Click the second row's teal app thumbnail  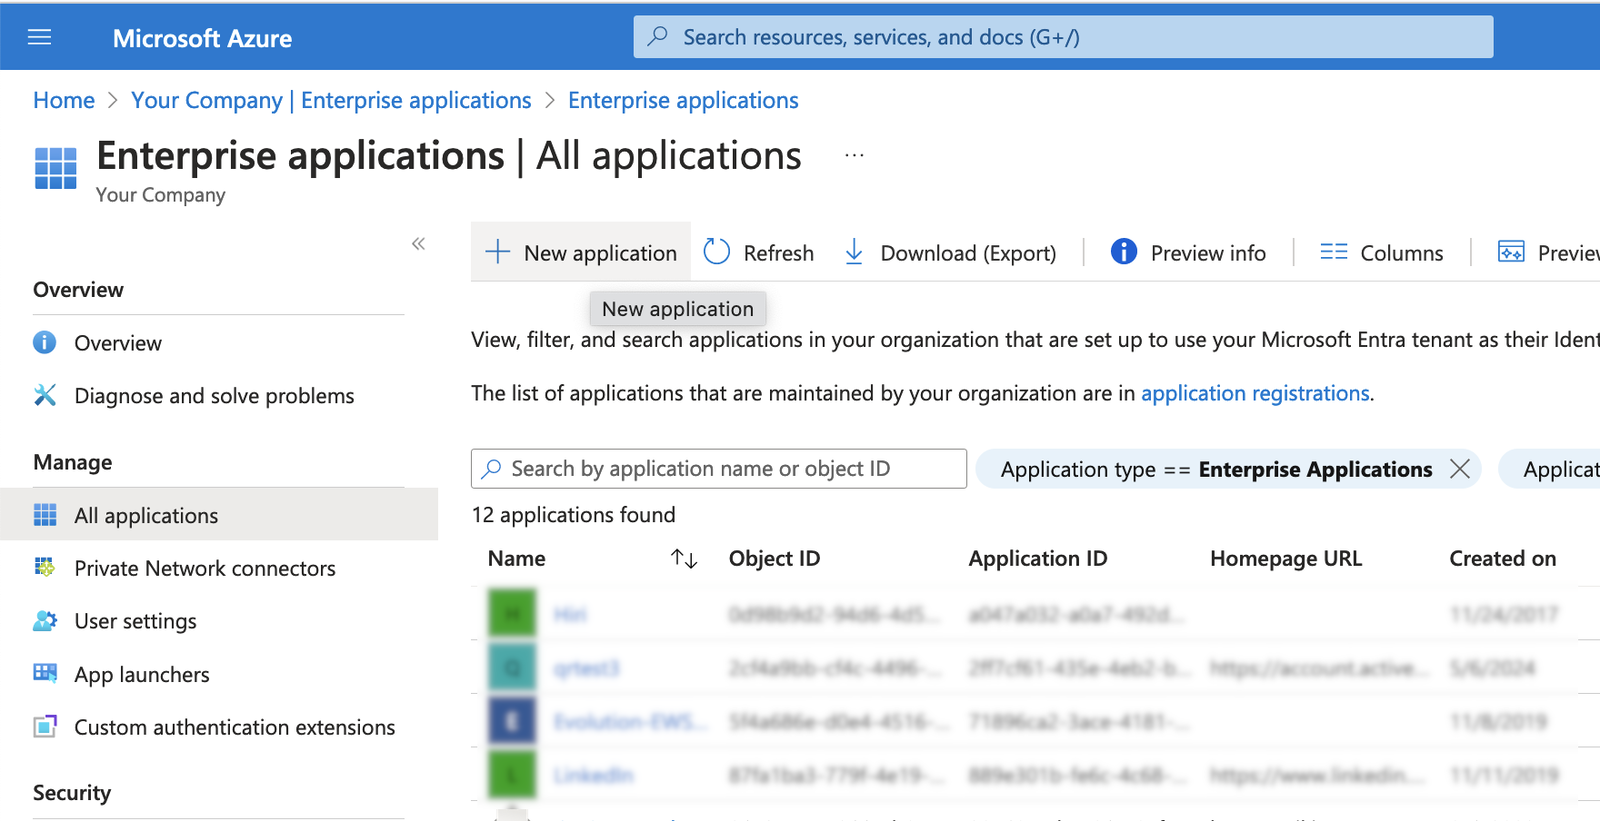512,667
